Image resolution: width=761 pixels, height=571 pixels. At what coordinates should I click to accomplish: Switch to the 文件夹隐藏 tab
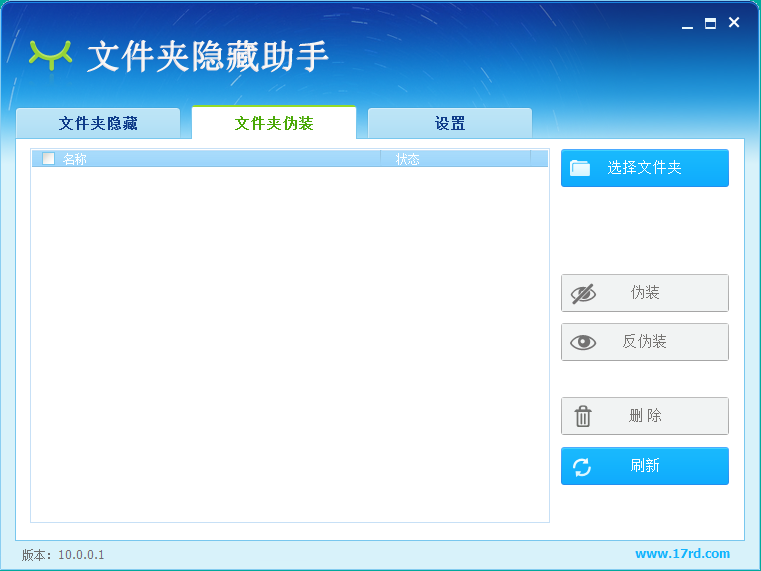click(98, 124)
